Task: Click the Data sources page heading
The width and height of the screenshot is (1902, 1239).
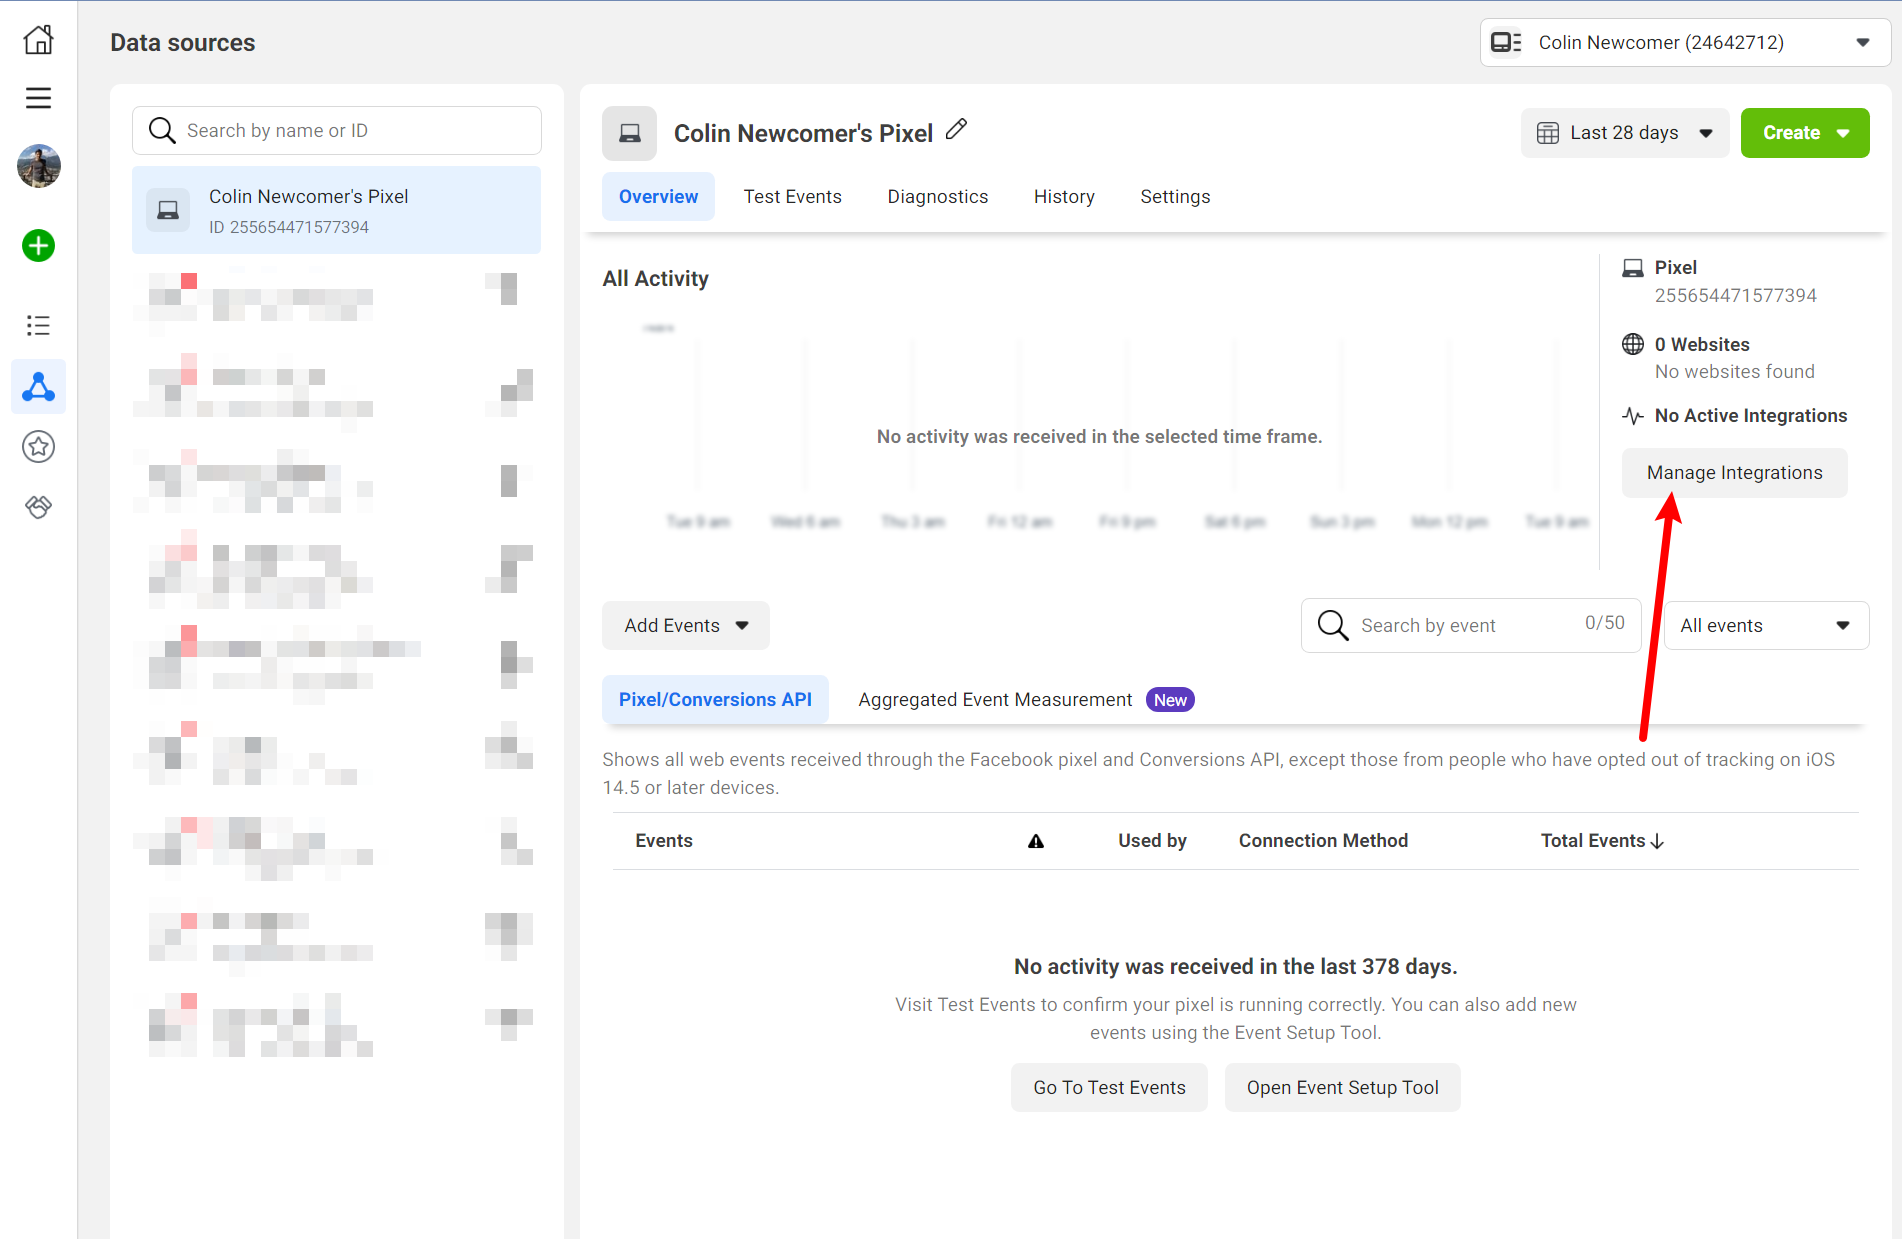Action: 183,43
